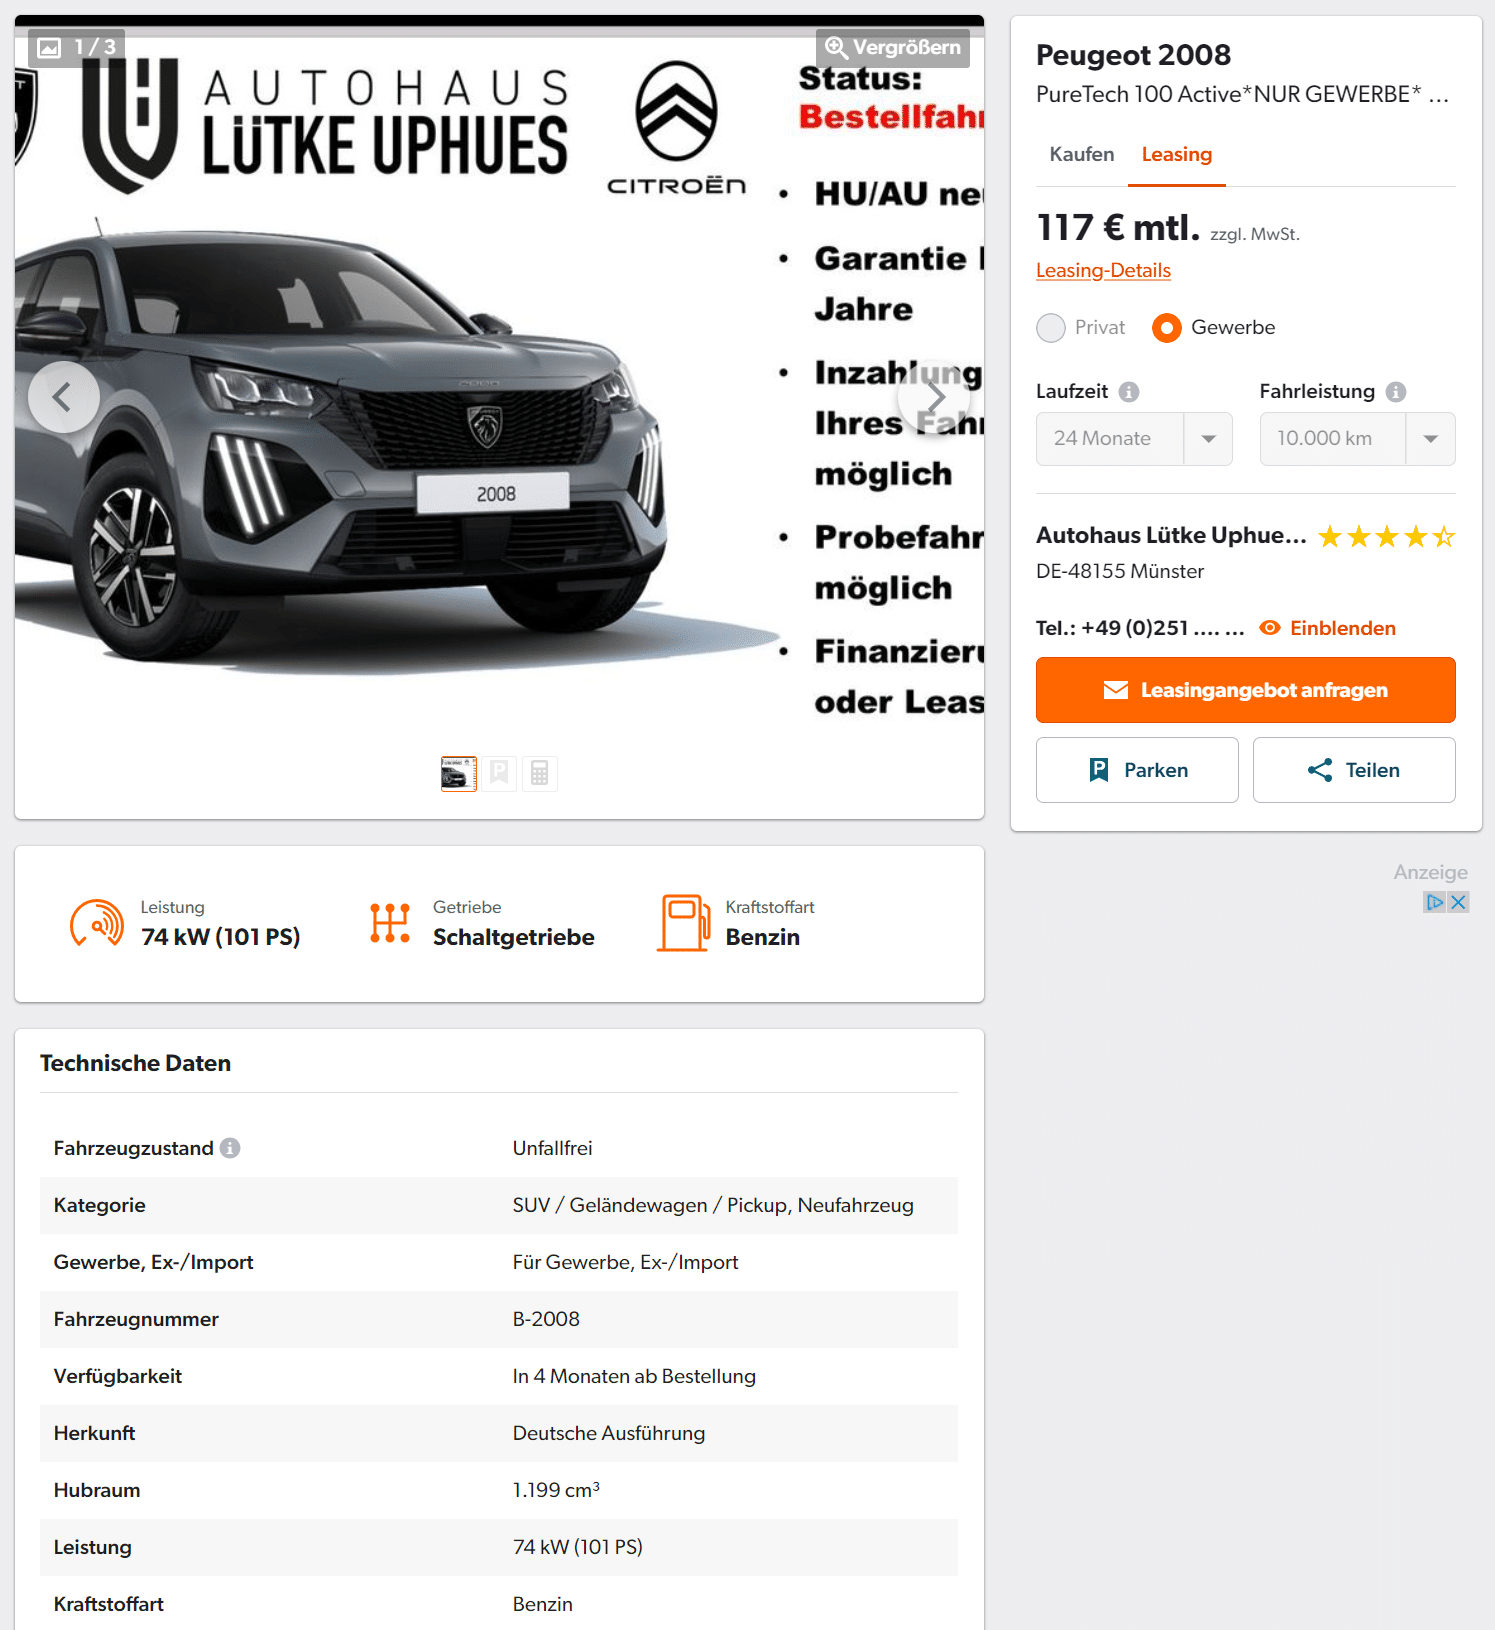This screenshot has width=1495, height=1630.
Task: Advance to the next gallery image
Action: tap(934, 397)
